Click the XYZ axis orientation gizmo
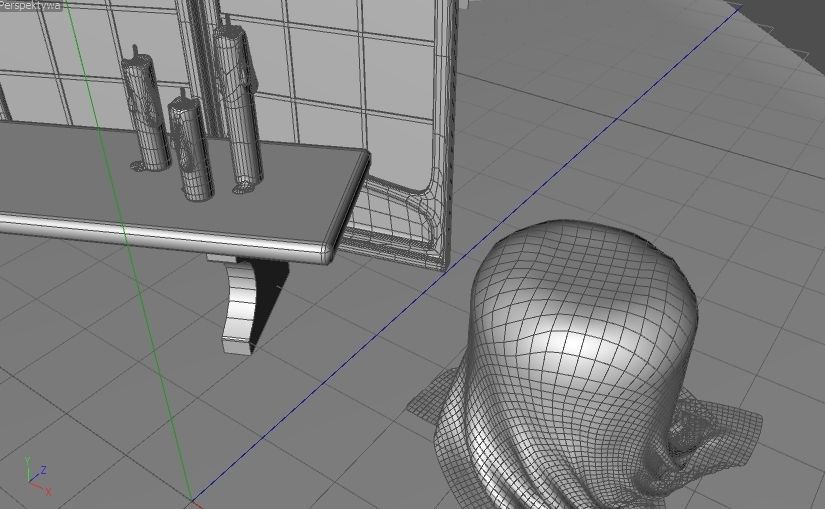The width and height of the screenshot is (825, 509). (38, 476)
